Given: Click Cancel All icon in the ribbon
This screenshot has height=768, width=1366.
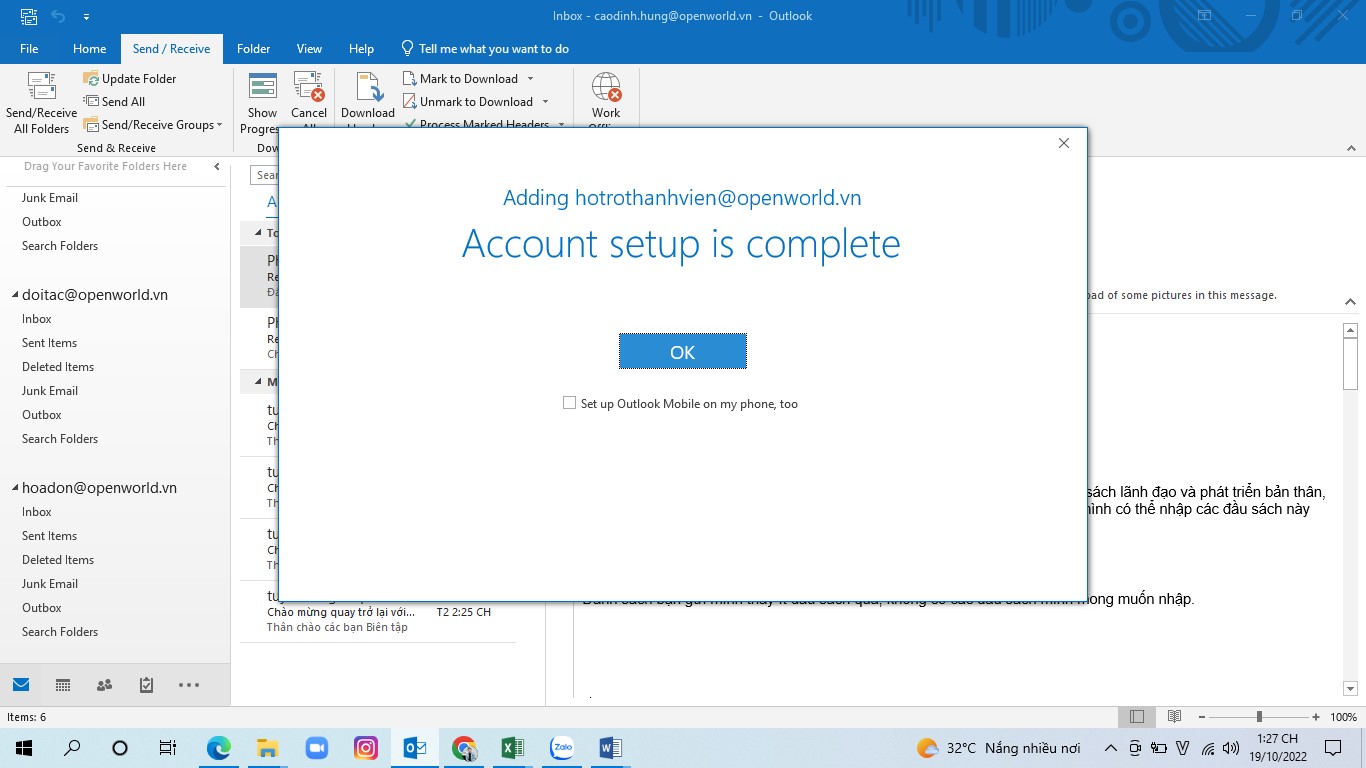Looking at the screenshot, I should [309, 86].
